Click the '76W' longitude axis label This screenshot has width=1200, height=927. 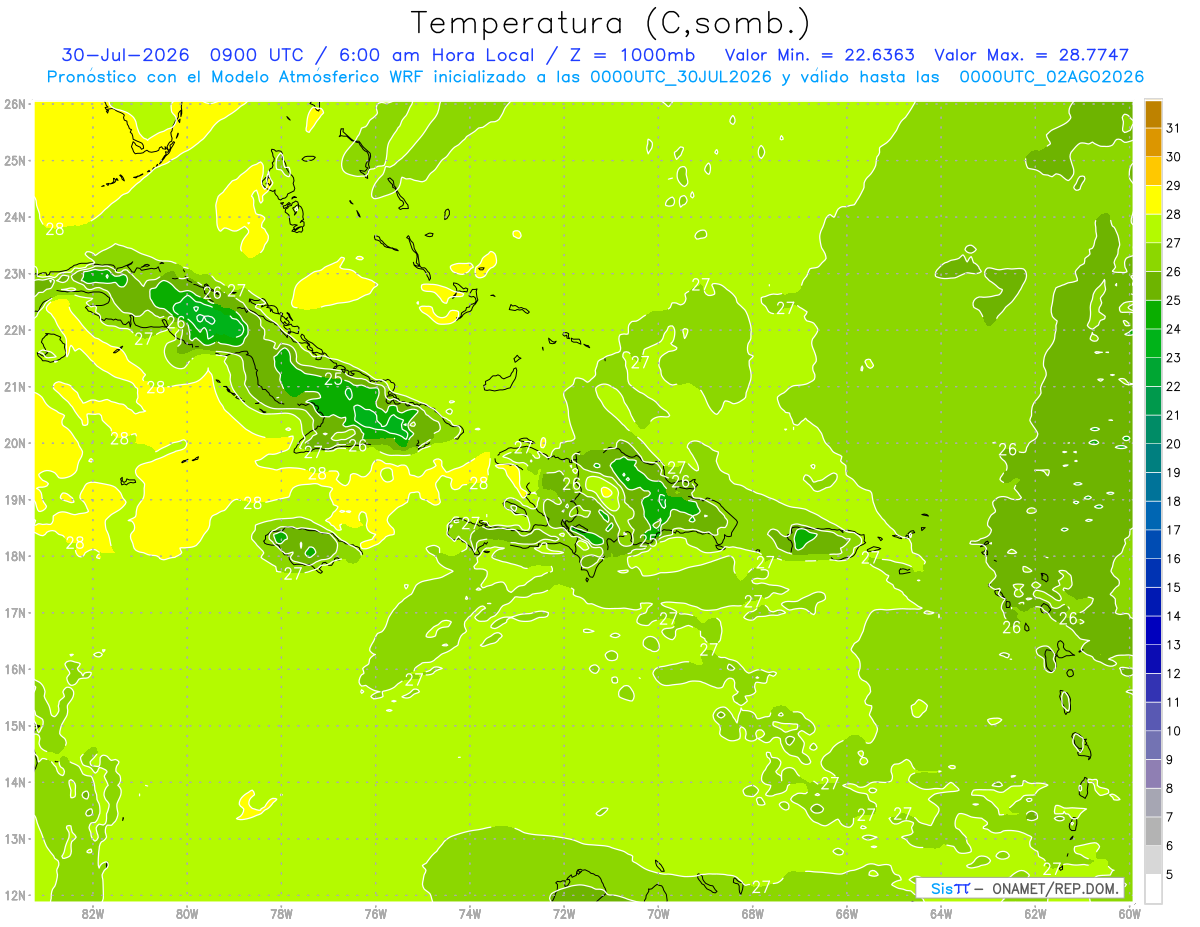click(376, 913)
